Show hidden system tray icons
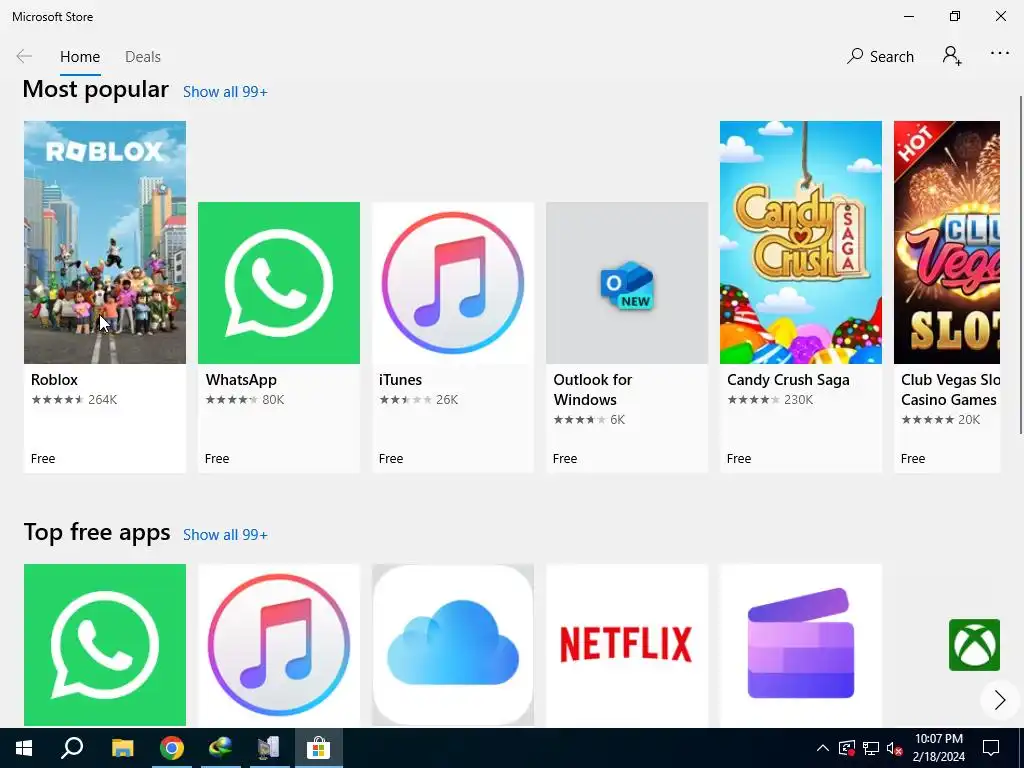The height and width of the screenshot is (768, 1024). tap(823, 748)
